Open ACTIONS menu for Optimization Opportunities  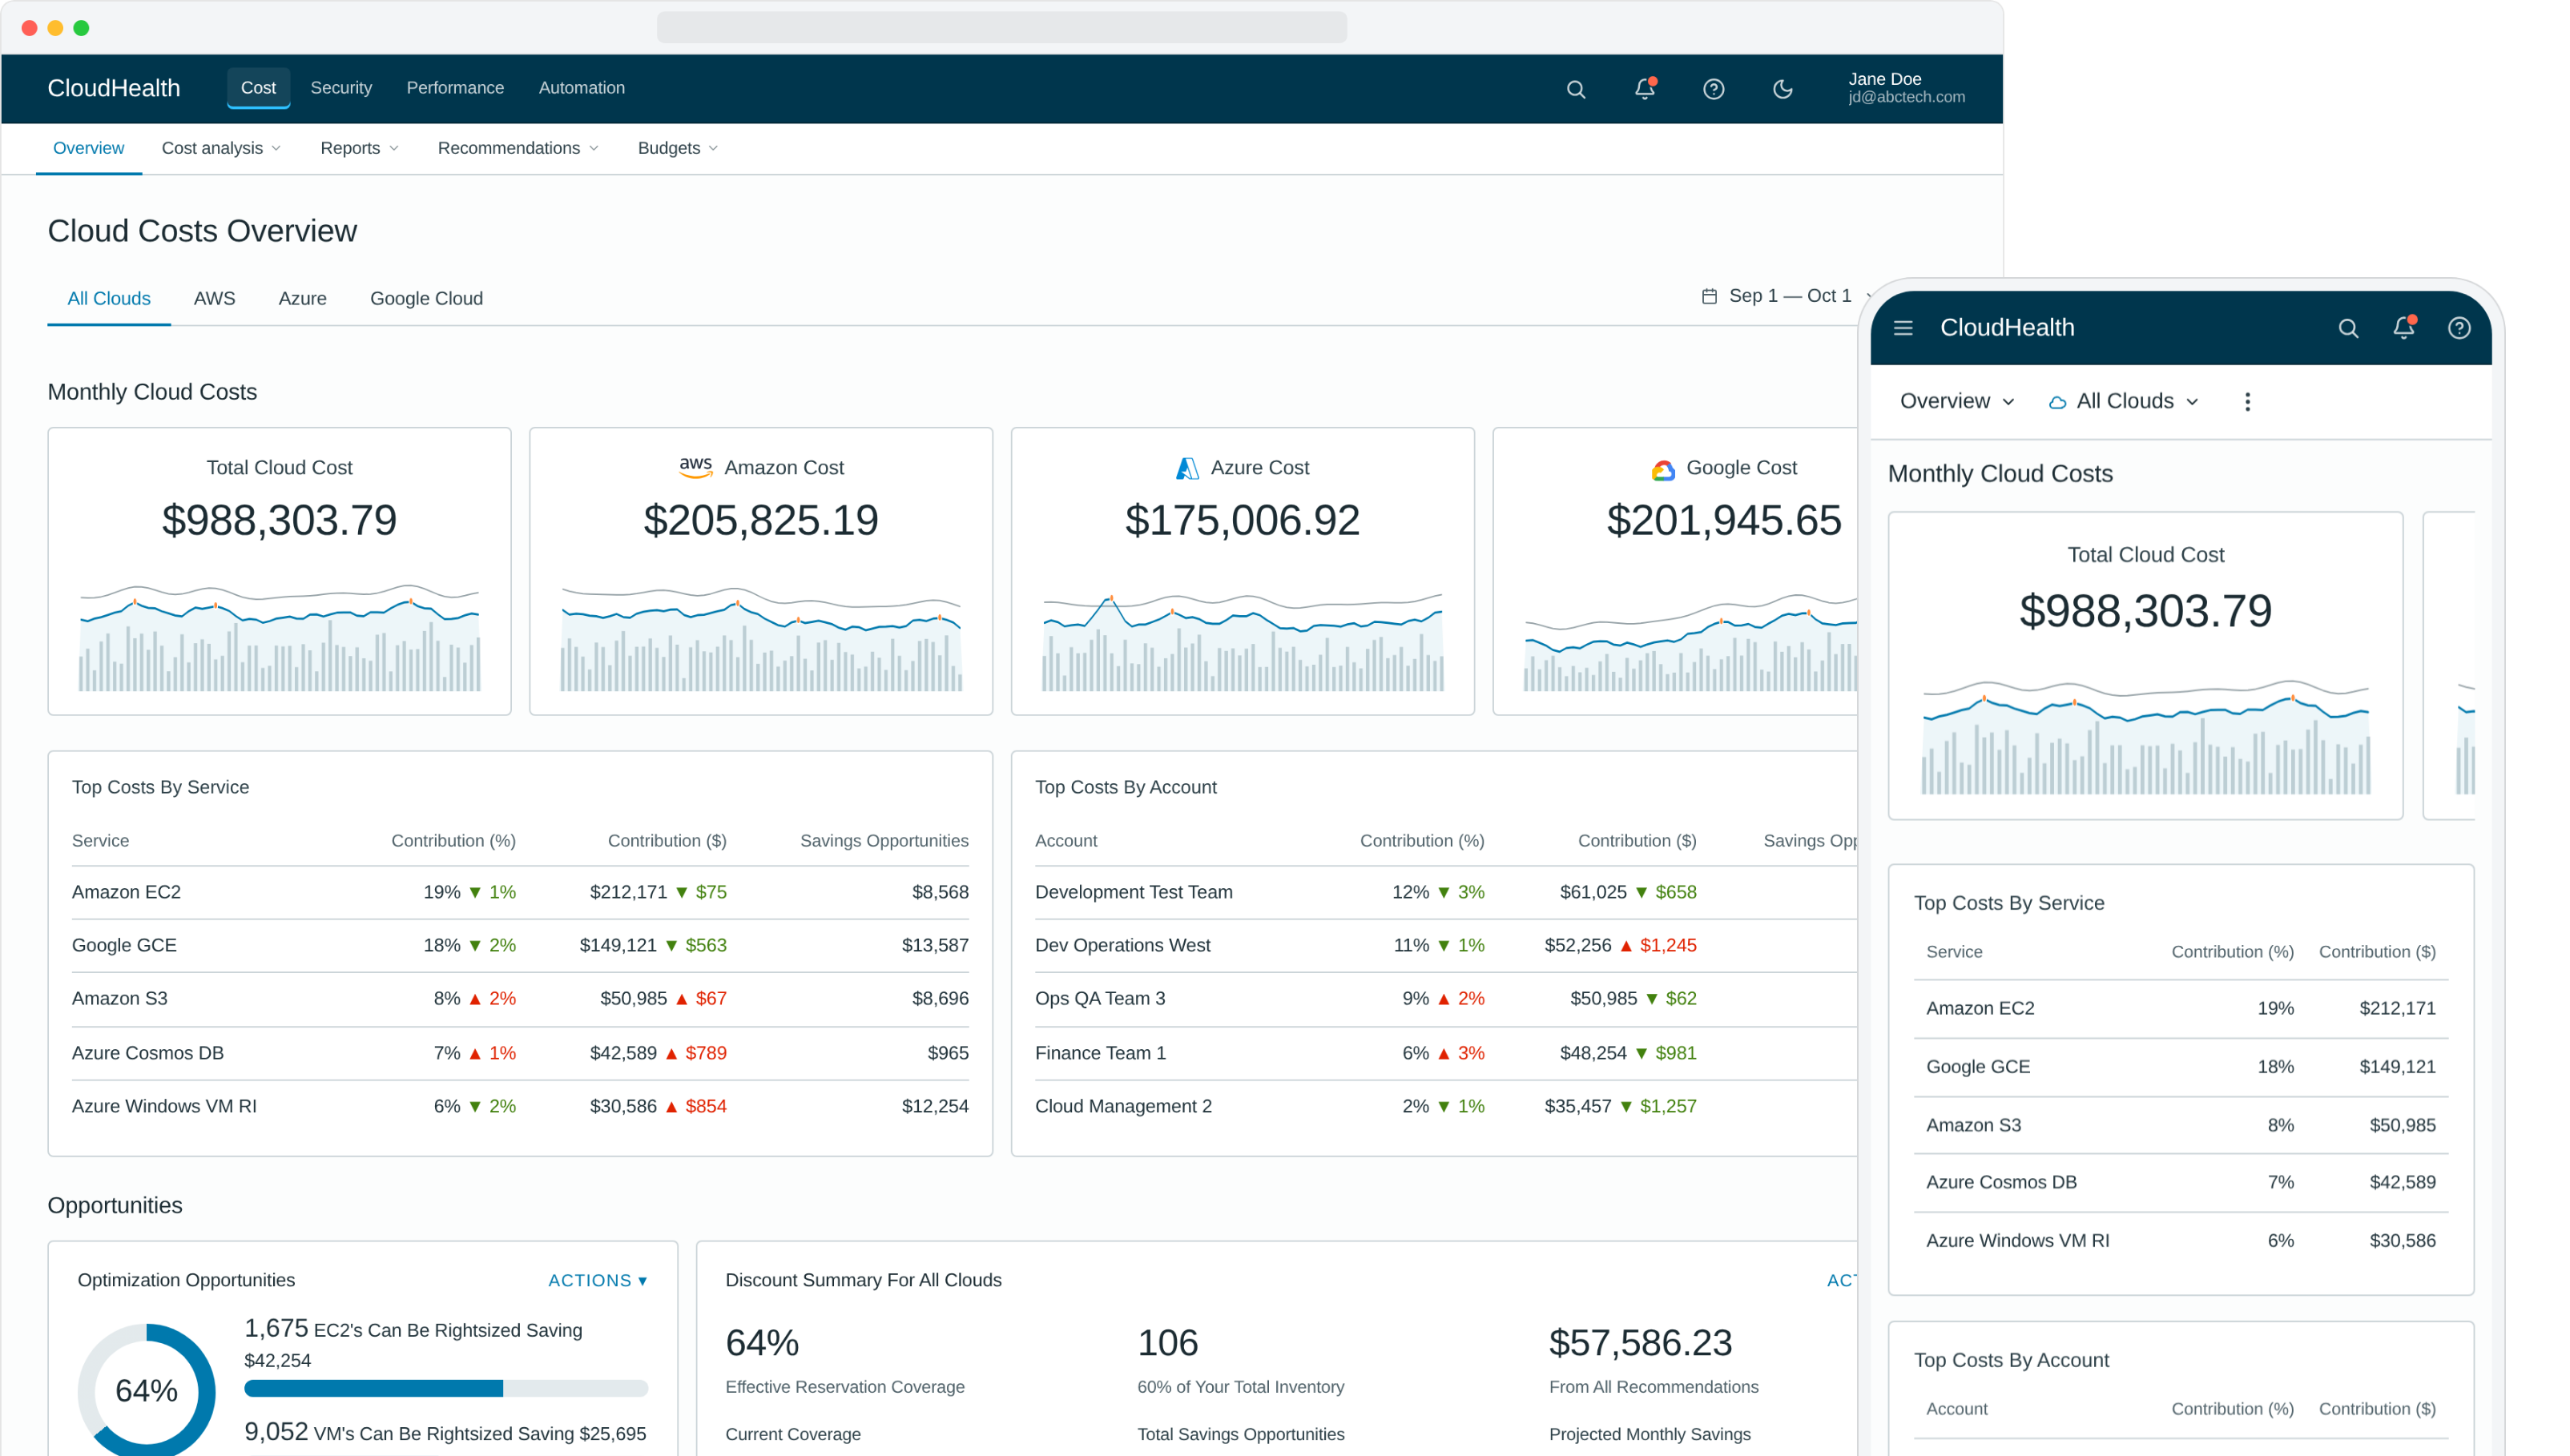pyautogui.click(x=597, y=1280)
